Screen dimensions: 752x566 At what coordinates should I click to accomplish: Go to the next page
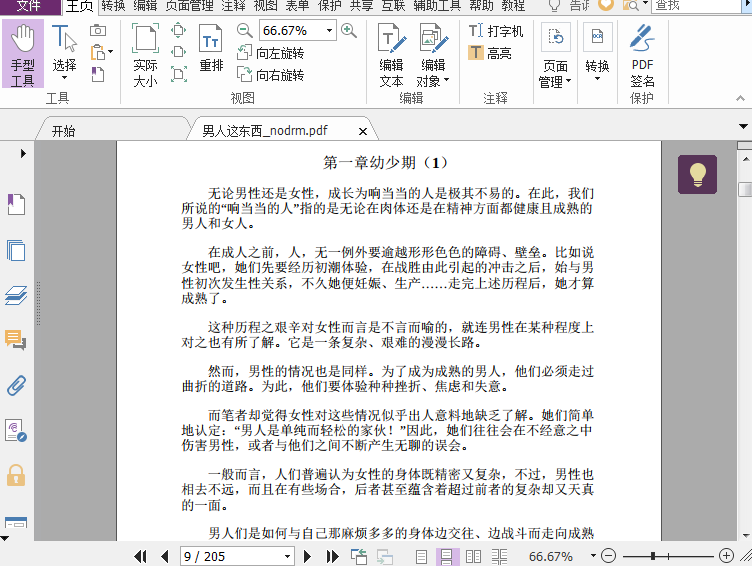[307, 556]
